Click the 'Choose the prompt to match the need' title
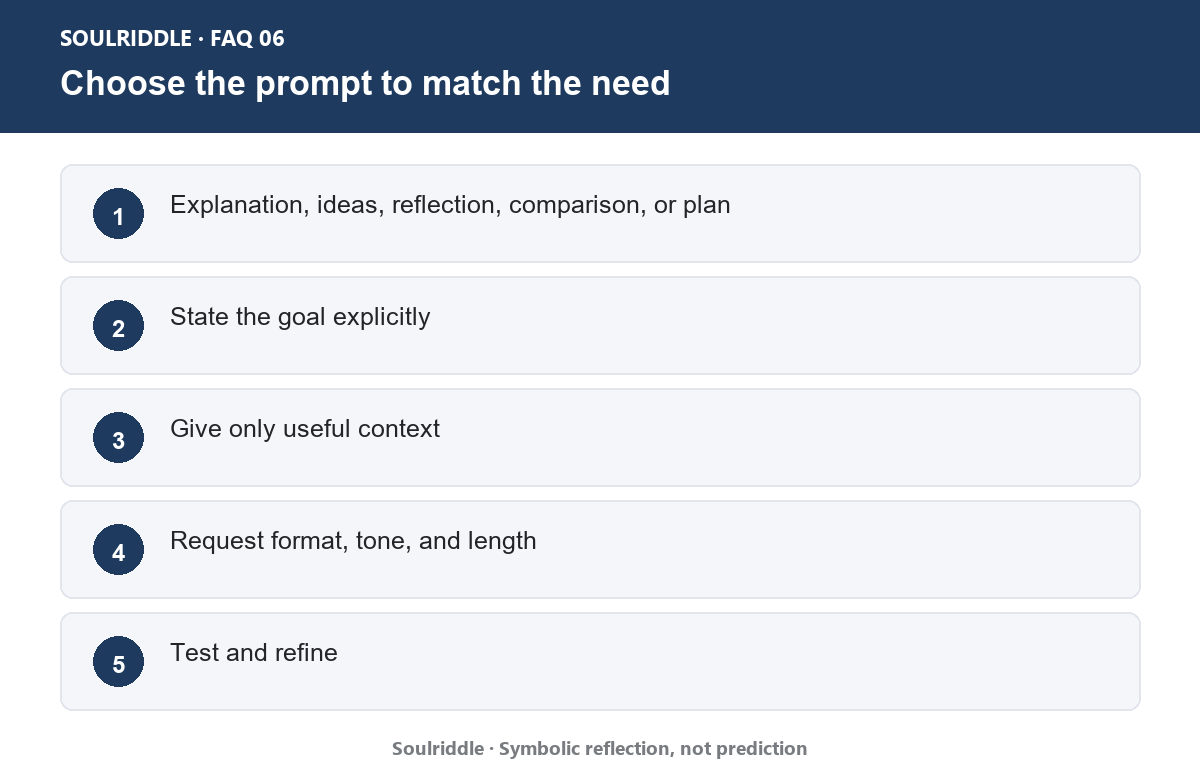1200x780 pixels. (x=365, y=83)
